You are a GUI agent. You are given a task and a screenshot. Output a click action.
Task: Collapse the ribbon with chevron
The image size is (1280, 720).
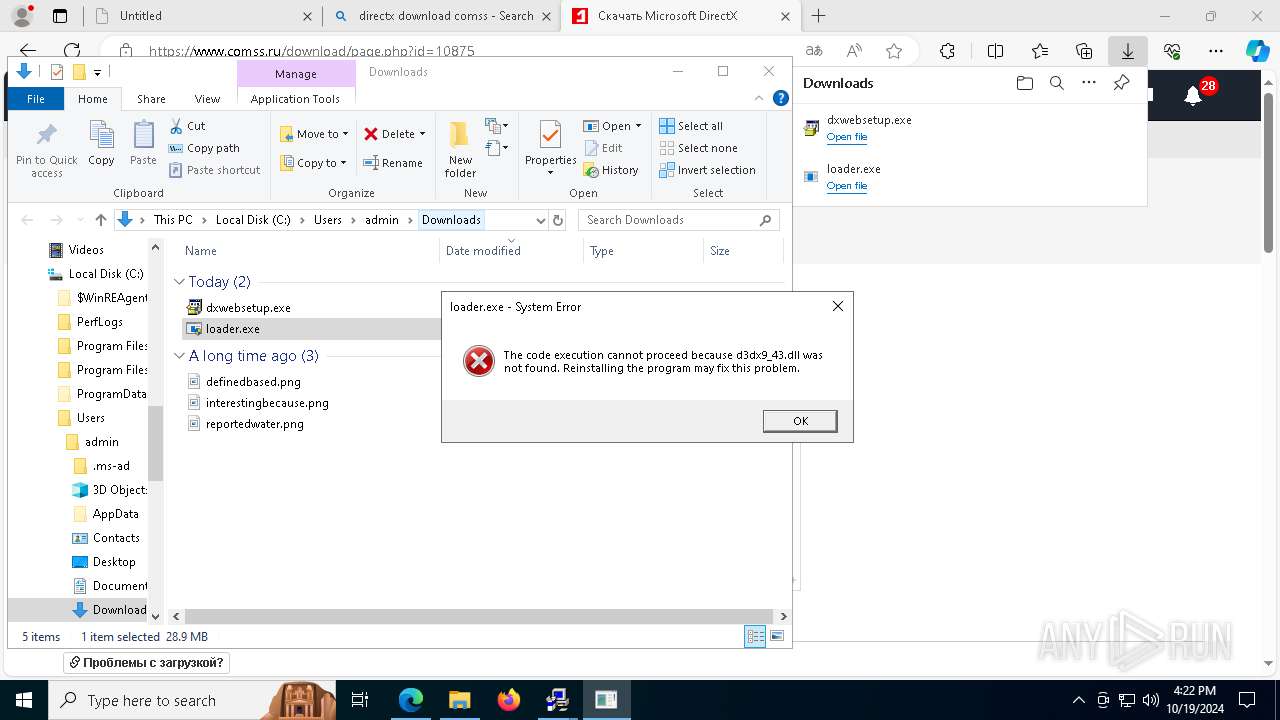coord(758,98)
